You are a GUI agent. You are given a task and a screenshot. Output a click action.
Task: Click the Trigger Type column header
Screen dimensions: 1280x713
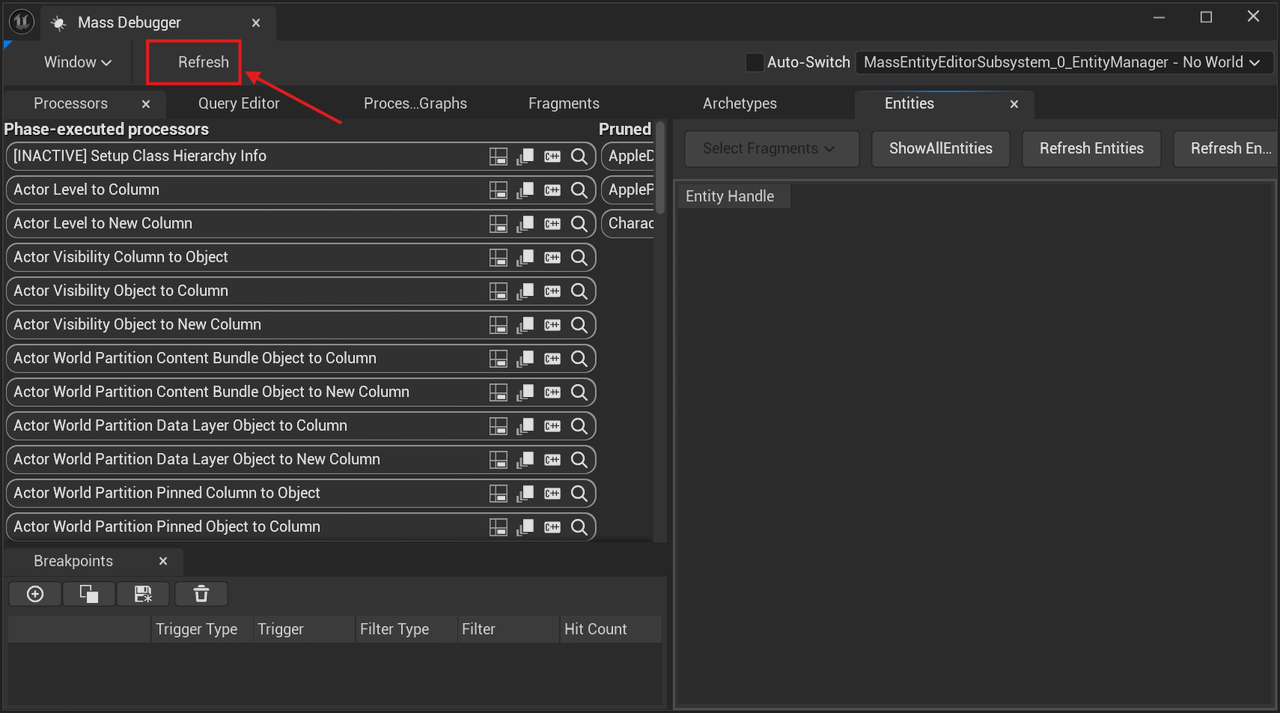coord(202,629)
